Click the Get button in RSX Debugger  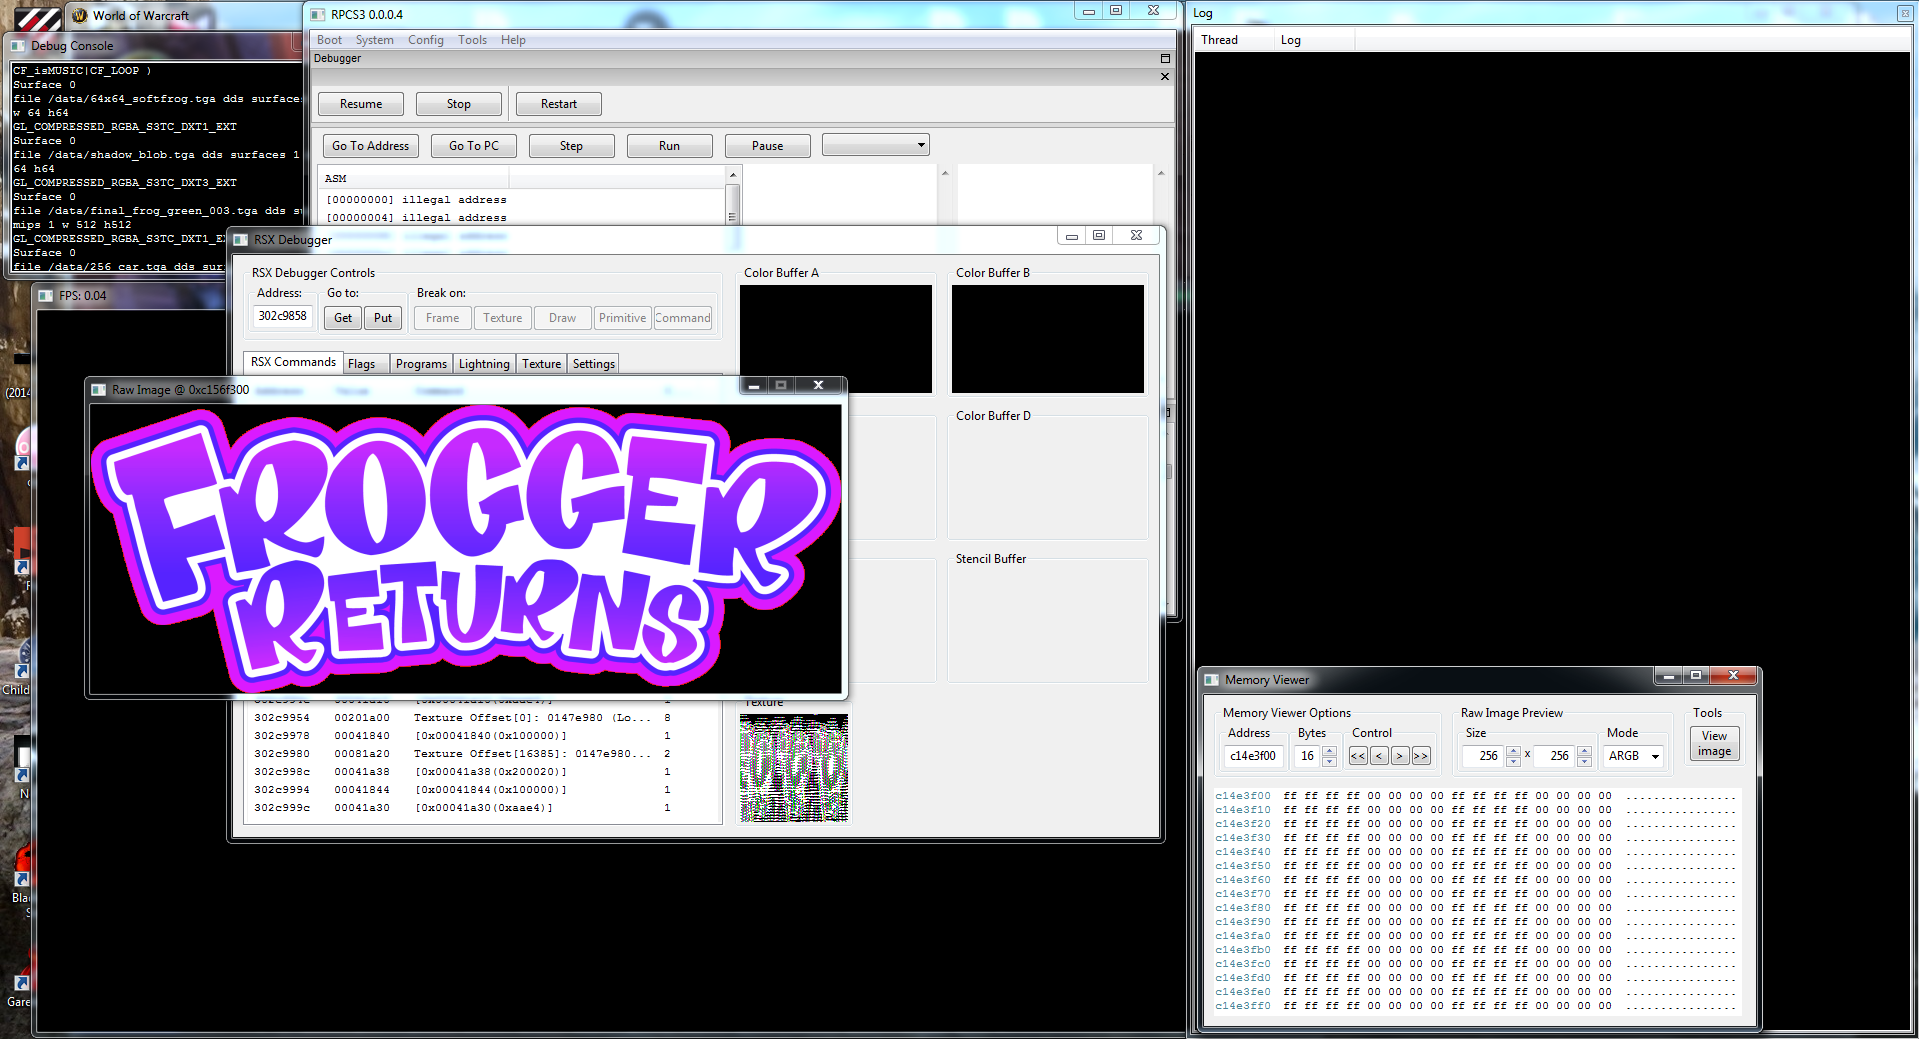click(x=343, y=318)
